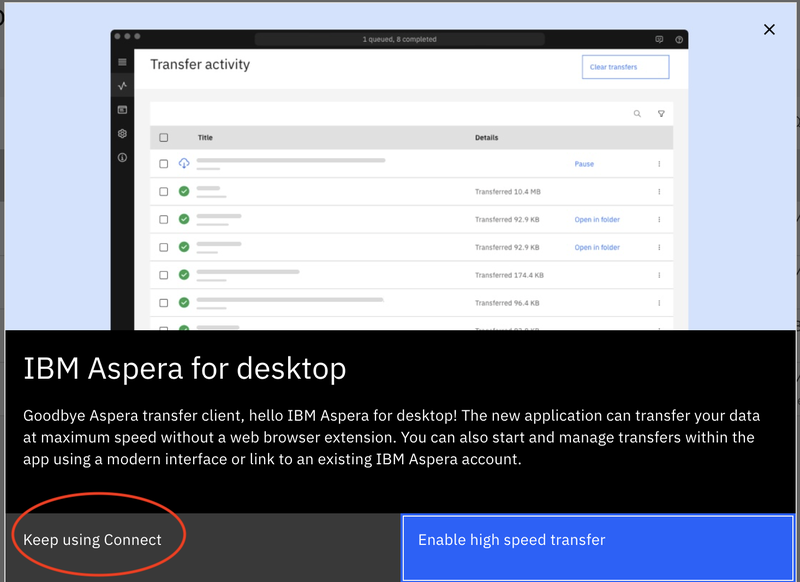Click the filter funnel icon above transfer table
The width and height of the screenshot is (800, 582).
click(x=661, y=114)
